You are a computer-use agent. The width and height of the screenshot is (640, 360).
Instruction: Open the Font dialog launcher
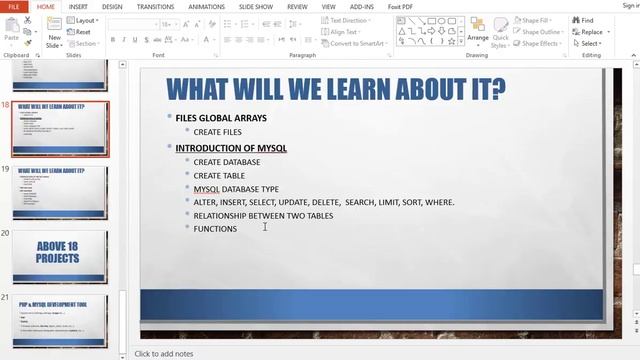(216, 55)
